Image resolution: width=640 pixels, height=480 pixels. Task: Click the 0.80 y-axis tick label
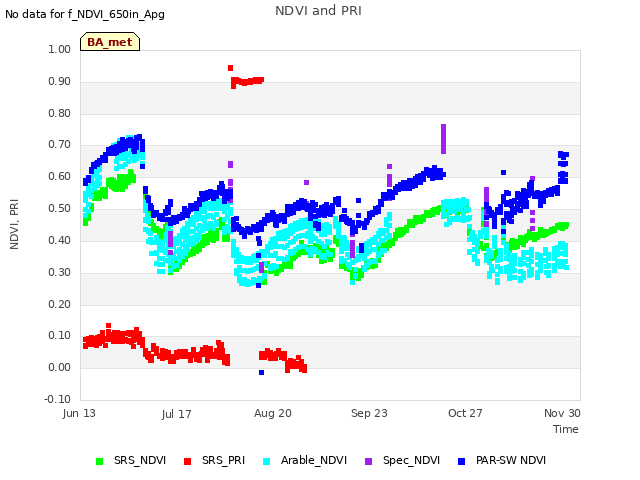[x=60, y=113]
